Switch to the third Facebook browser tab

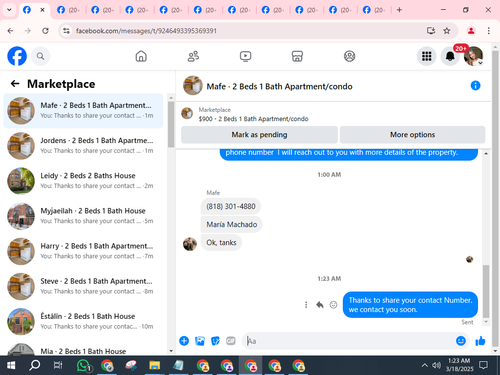tap(102, 10)
